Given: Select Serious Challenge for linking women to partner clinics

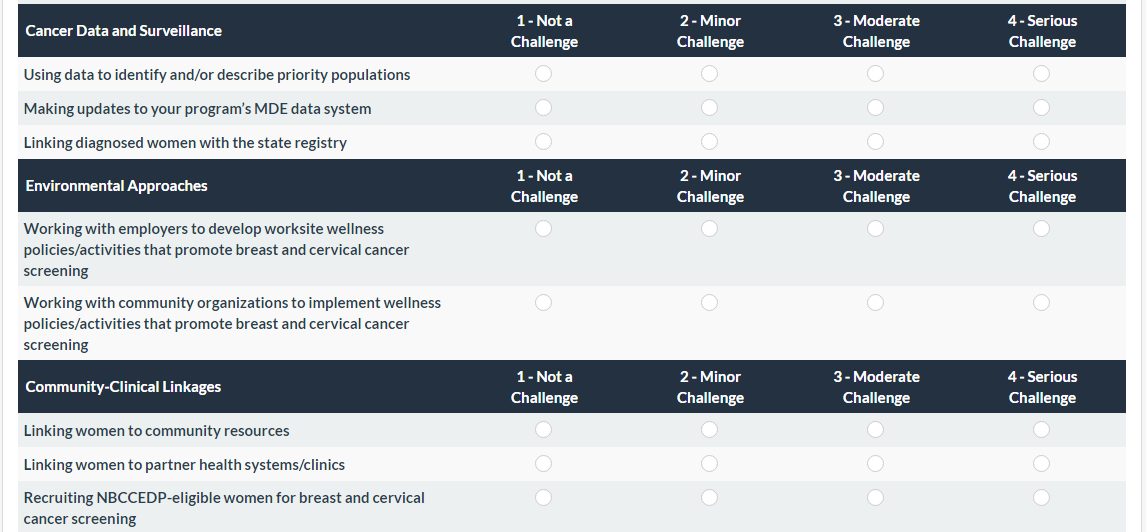Looking at the screenshot, I should 1041,464.
